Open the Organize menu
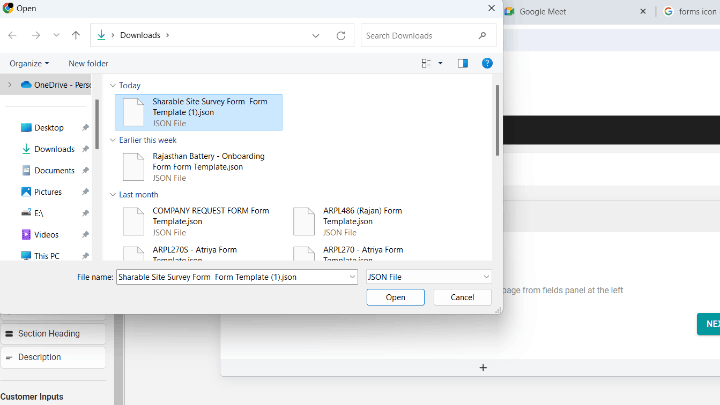 (29, 63)
